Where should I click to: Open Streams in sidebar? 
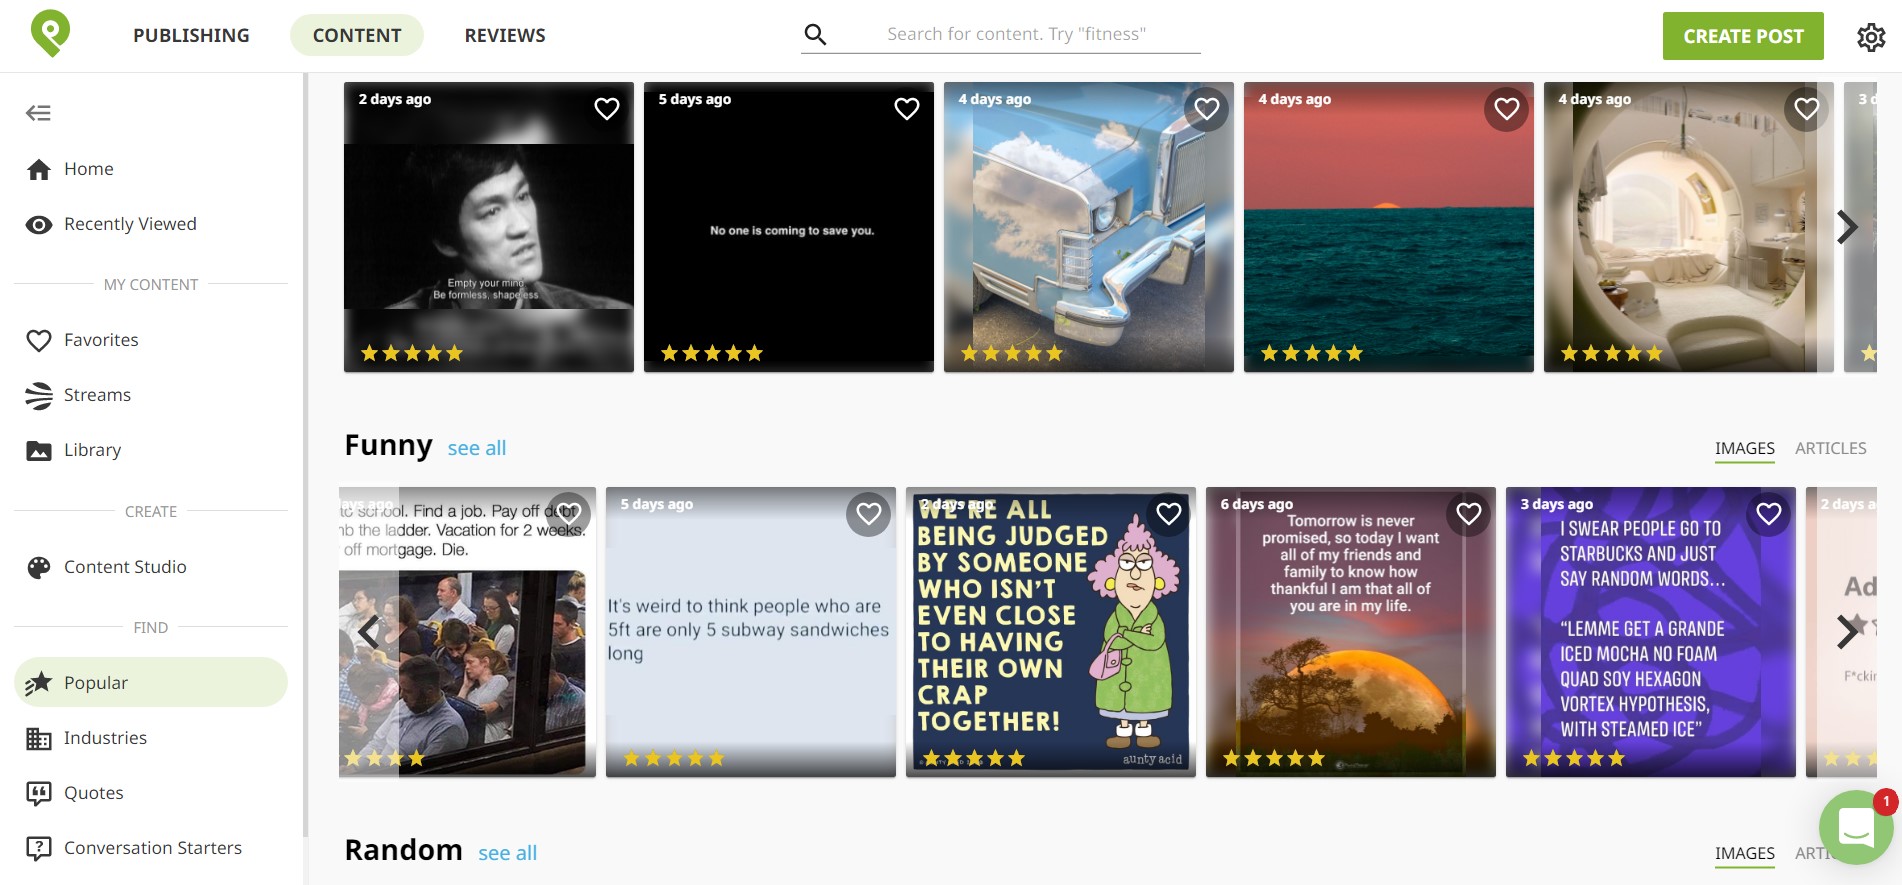tap(151, 395)
